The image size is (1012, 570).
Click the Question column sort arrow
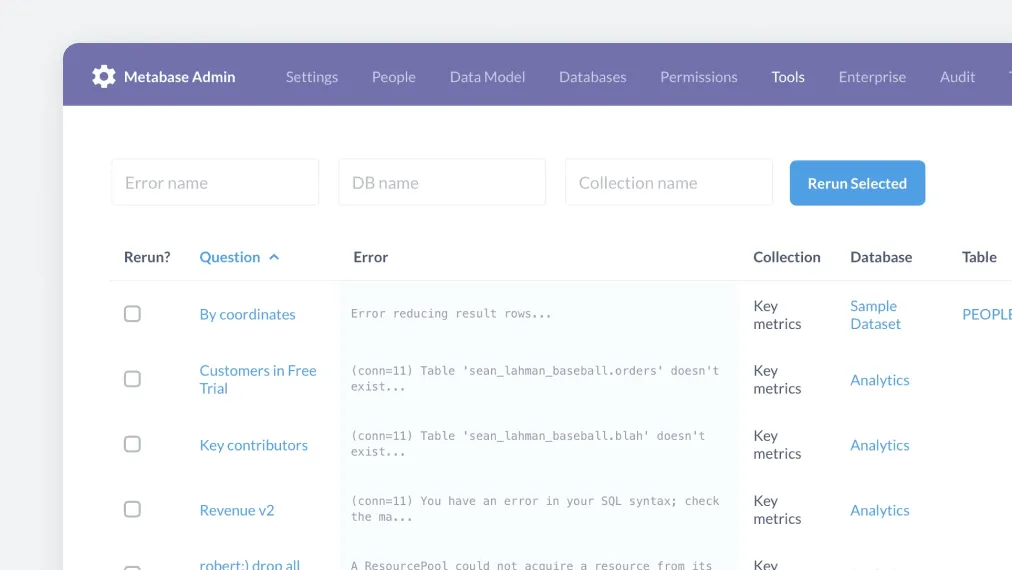[x=274, y=257]
